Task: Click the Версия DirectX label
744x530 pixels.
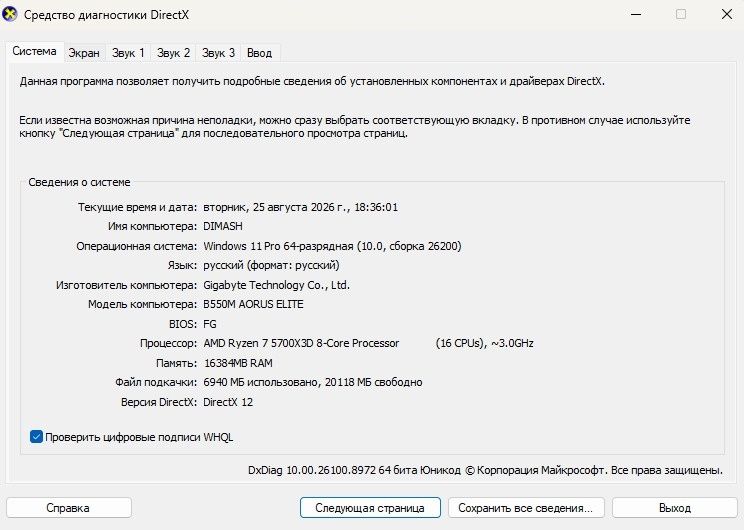Action: click(158, 402)
